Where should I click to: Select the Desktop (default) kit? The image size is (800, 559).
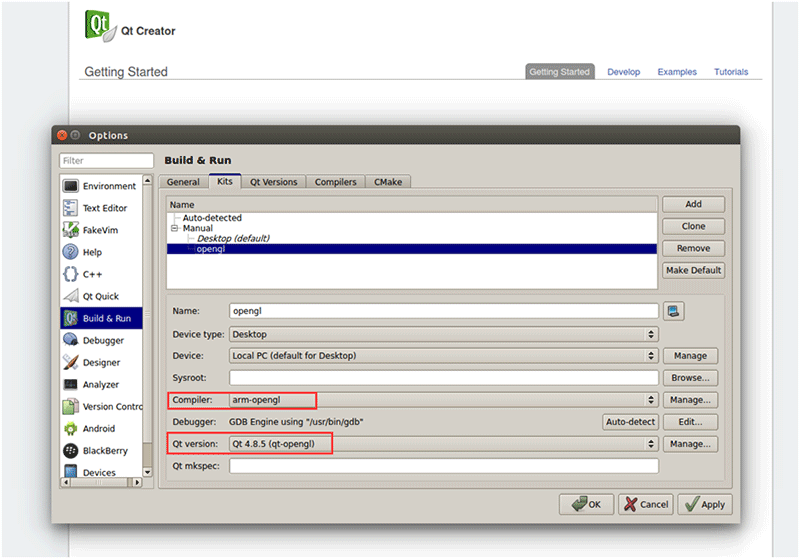tap(233, 238)
